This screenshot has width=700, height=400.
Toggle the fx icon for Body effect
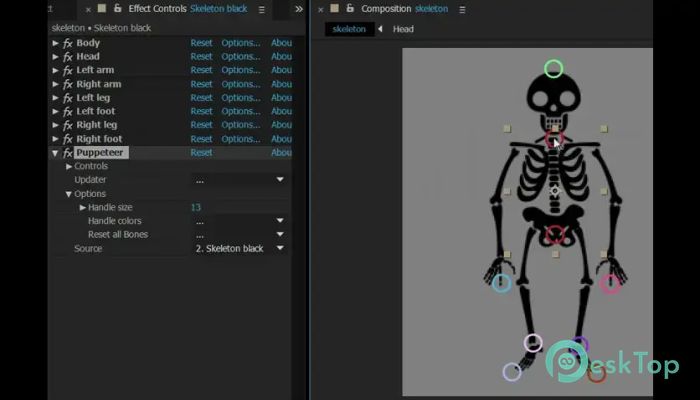pos(67,43)
